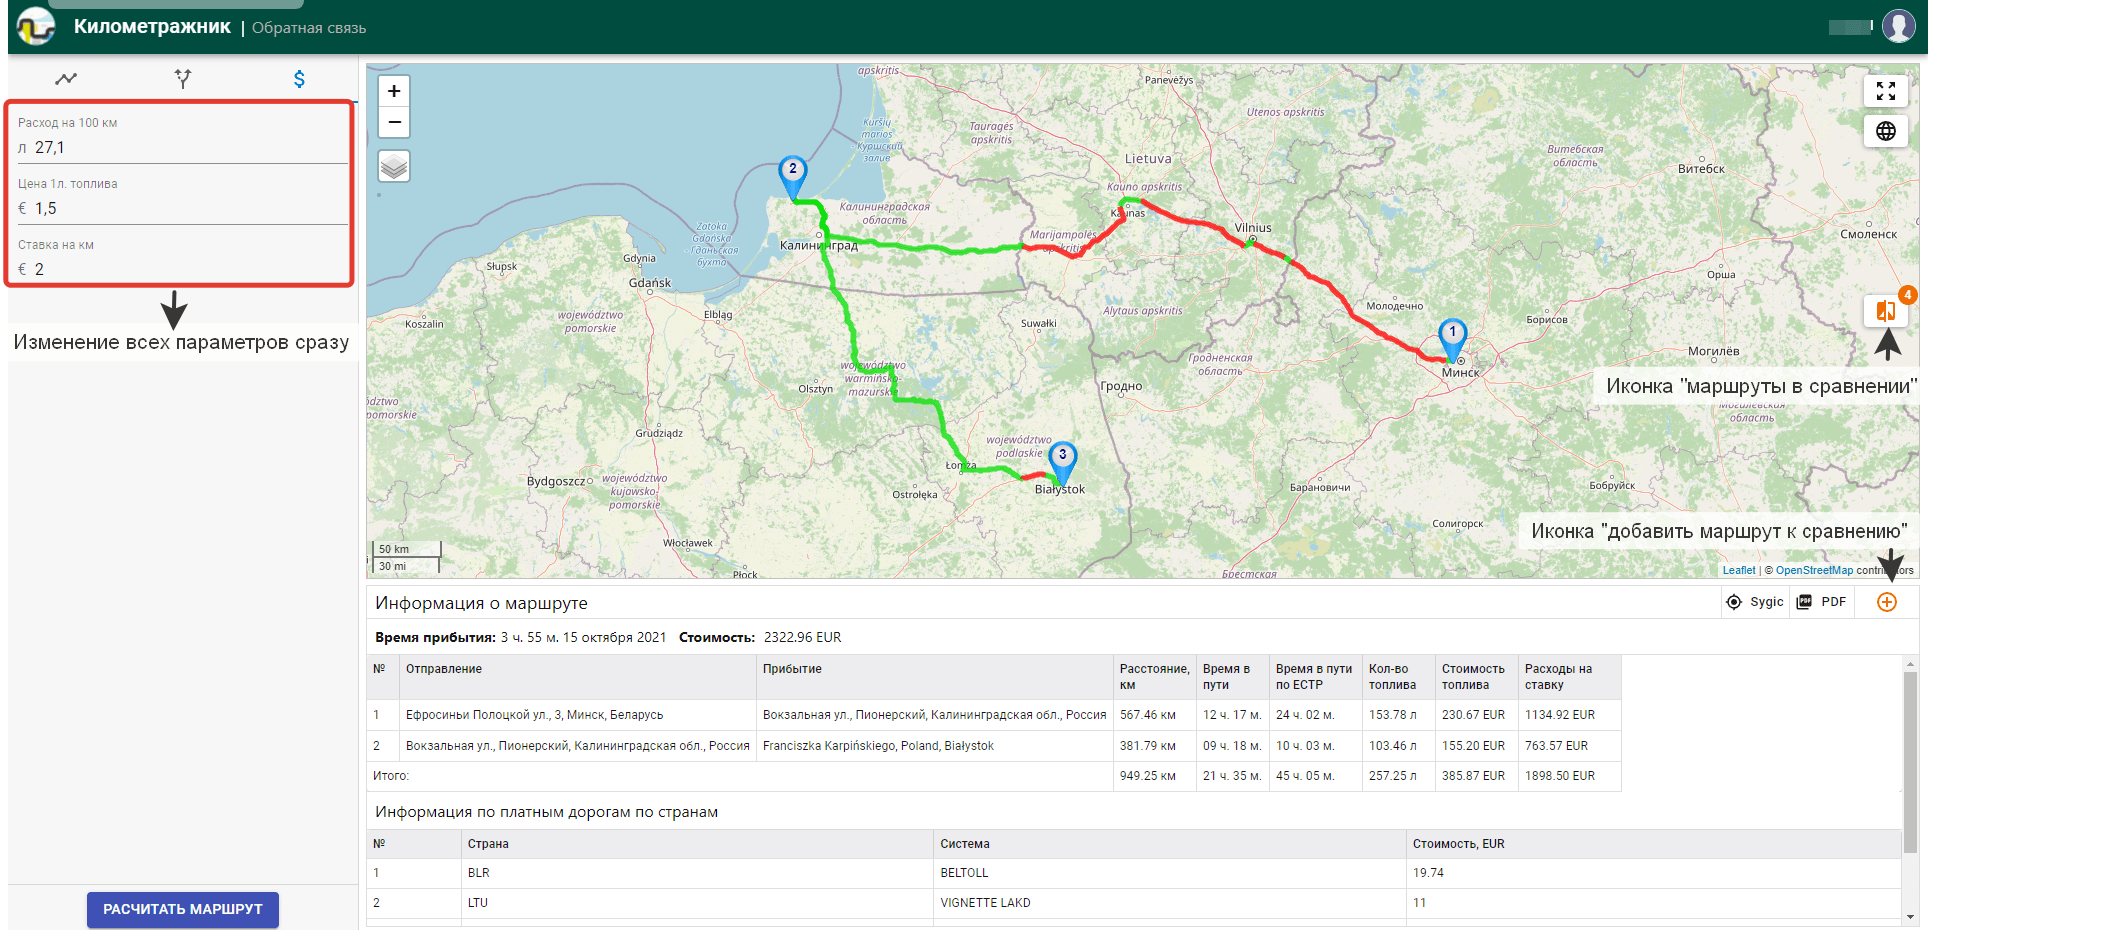Open the route line tab icon
Screen dimensions: 2112x930
coord(66,79)
